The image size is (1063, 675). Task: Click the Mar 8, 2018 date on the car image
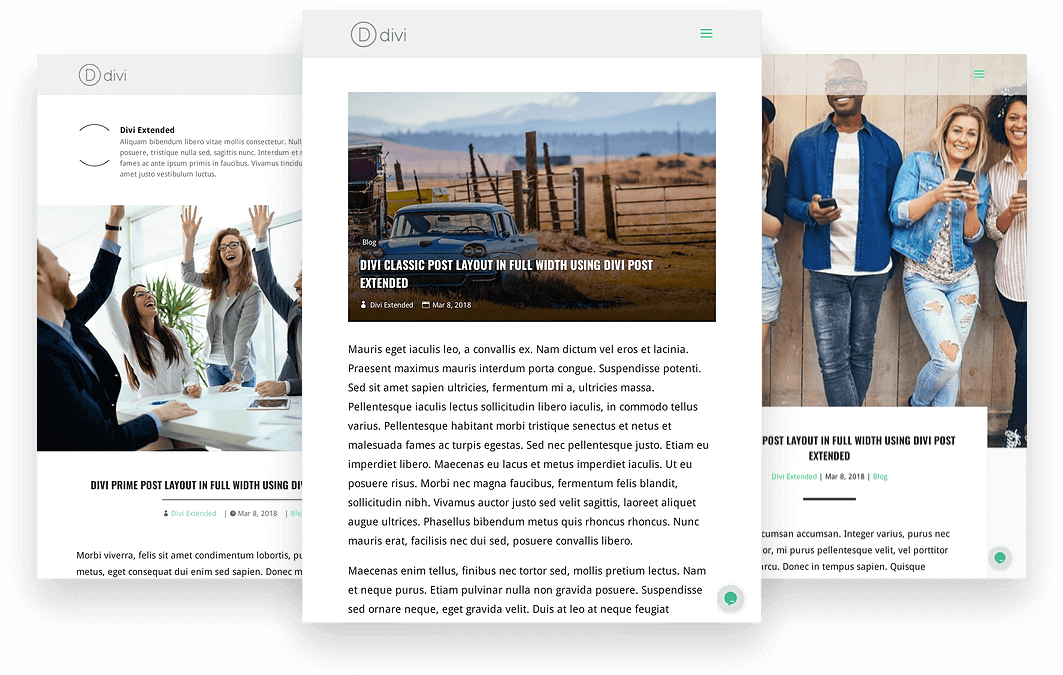pos(452,305)
